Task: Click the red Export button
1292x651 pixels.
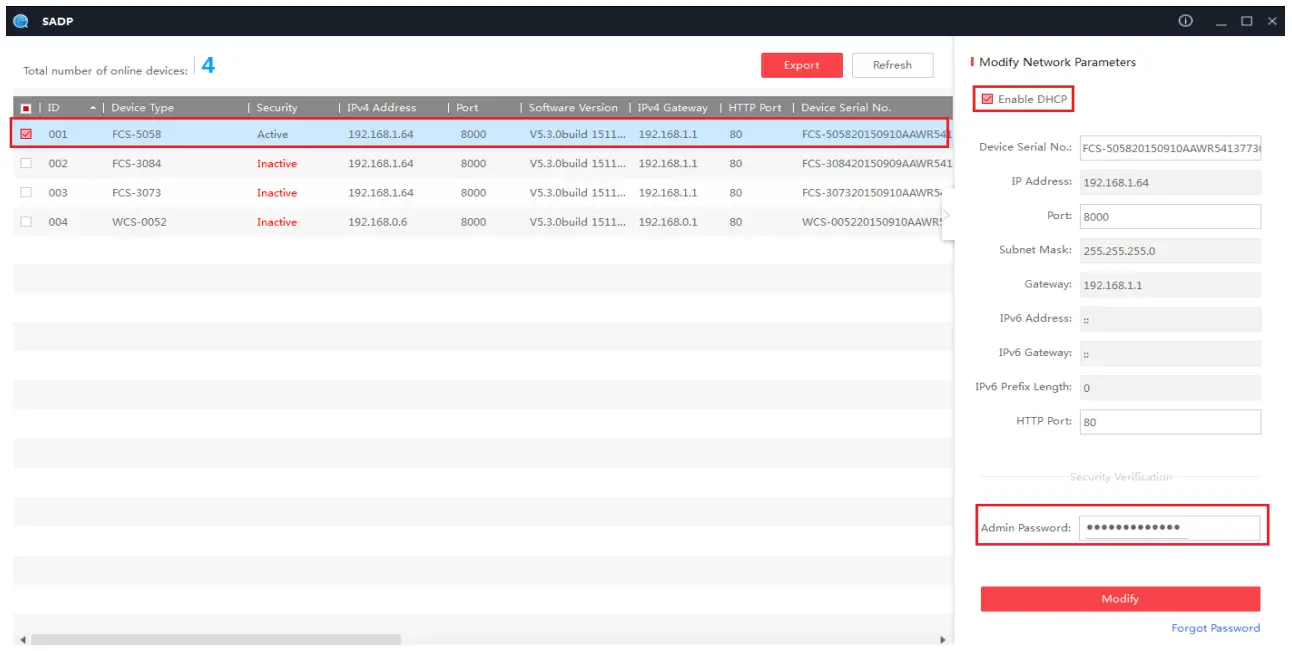Action: 802,65
